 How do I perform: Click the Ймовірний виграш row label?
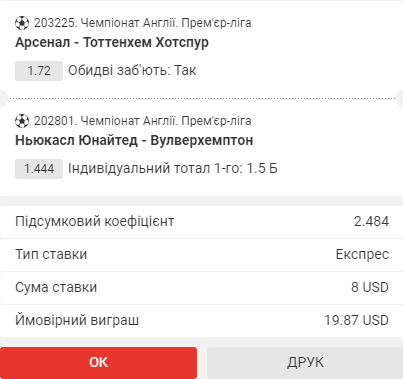[x=77, y=321]
